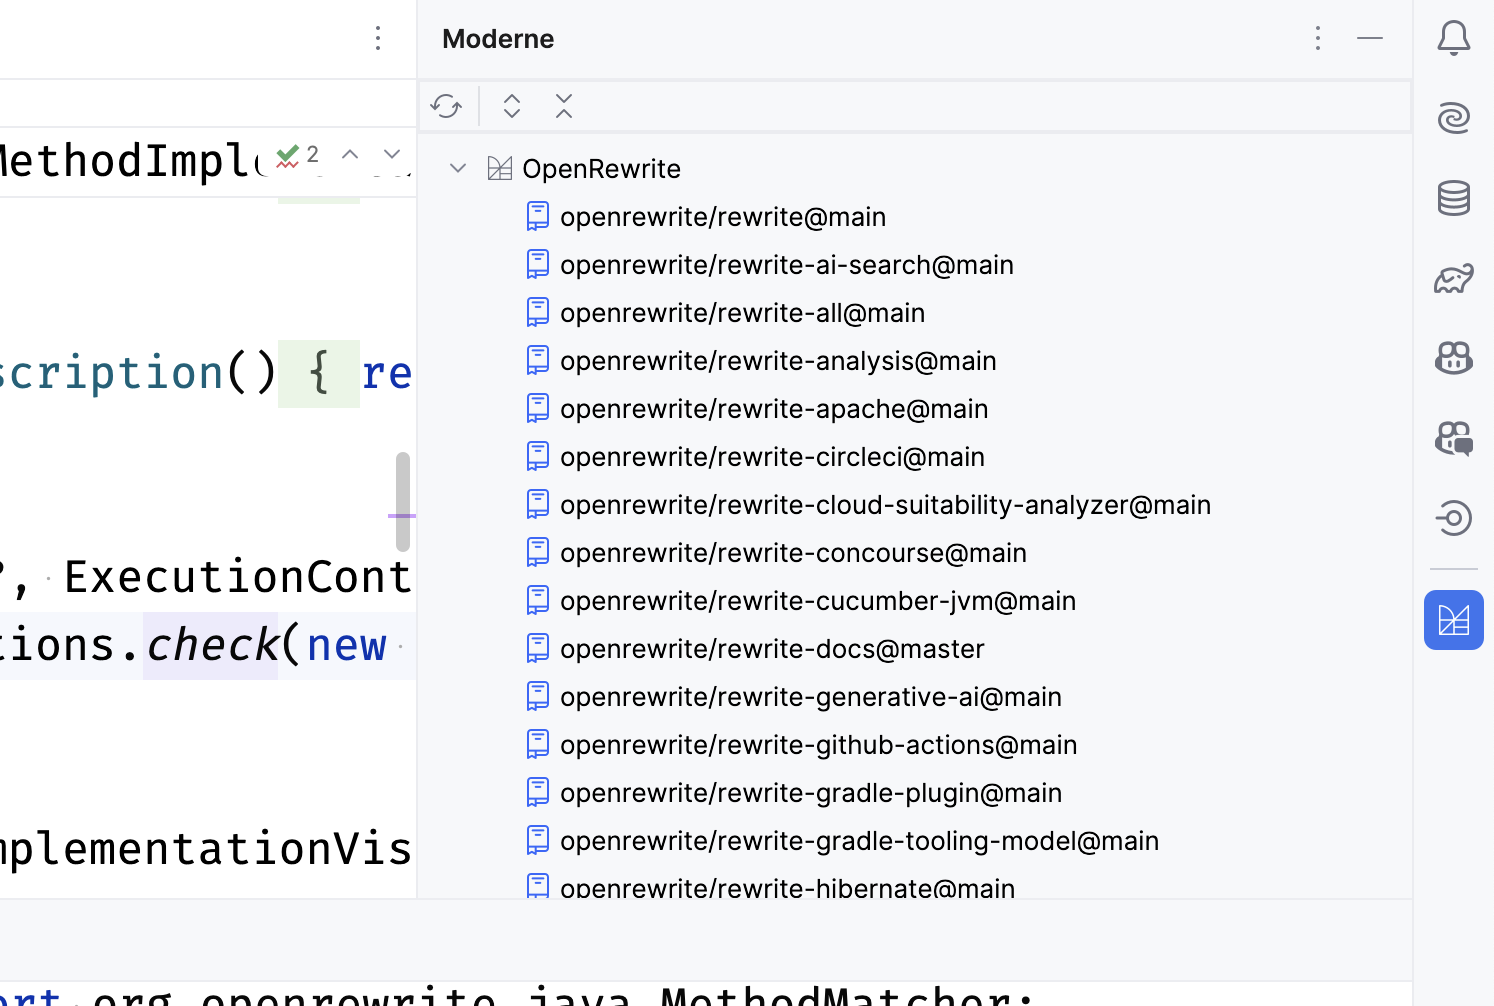Open the Notifications tool window
Image resolution: width=1494 pixels, height=1006 pixels.
coord(1454,38)
